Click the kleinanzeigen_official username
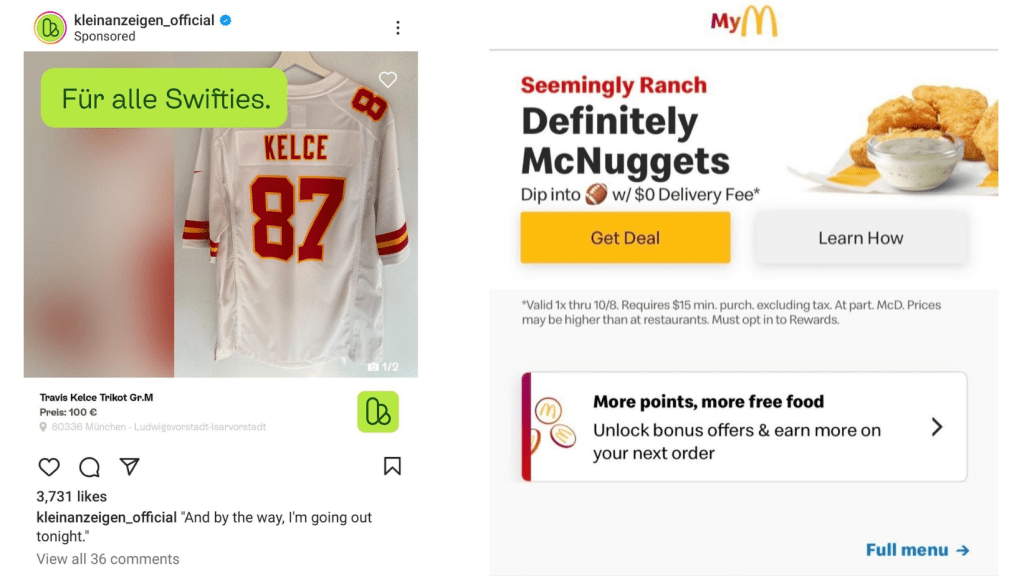This screenshot has width=1022, height=576. [x=144, y=20]
